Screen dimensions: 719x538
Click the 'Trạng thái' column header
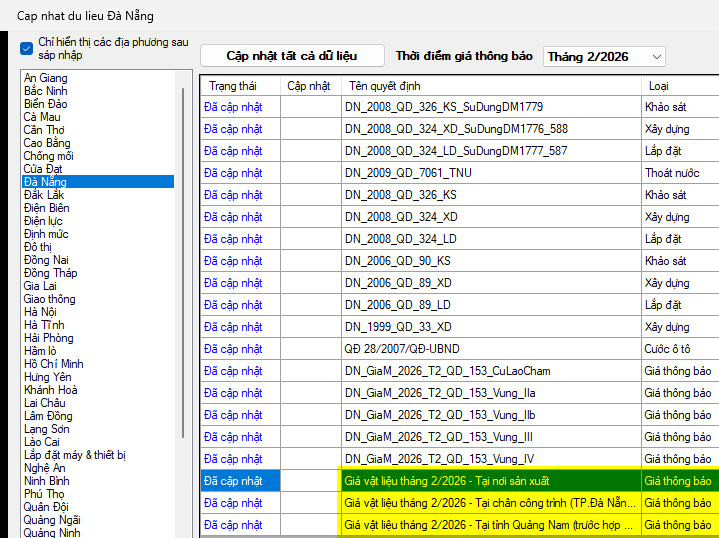[x=233, y=86]
